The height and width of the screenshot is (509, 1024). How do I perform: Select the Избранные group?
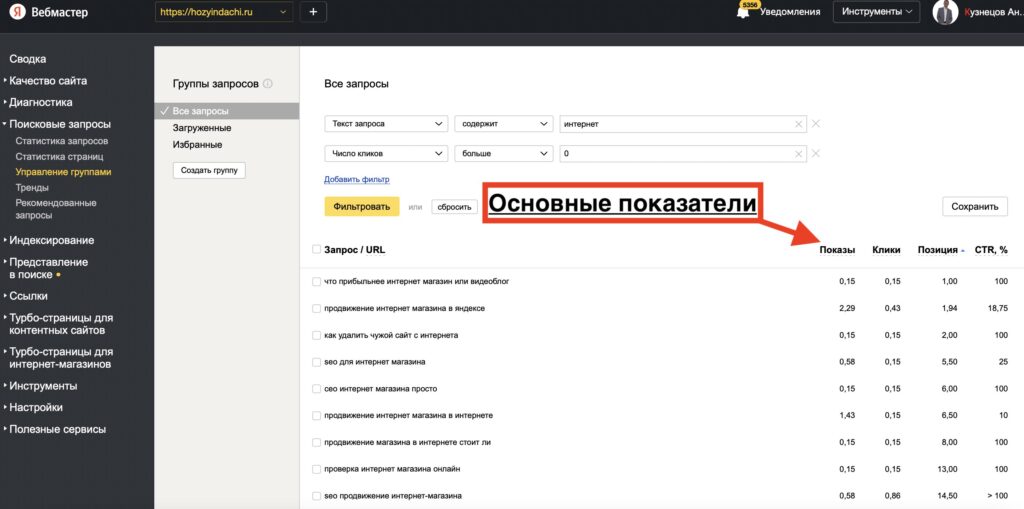click(x=197, y=144)
